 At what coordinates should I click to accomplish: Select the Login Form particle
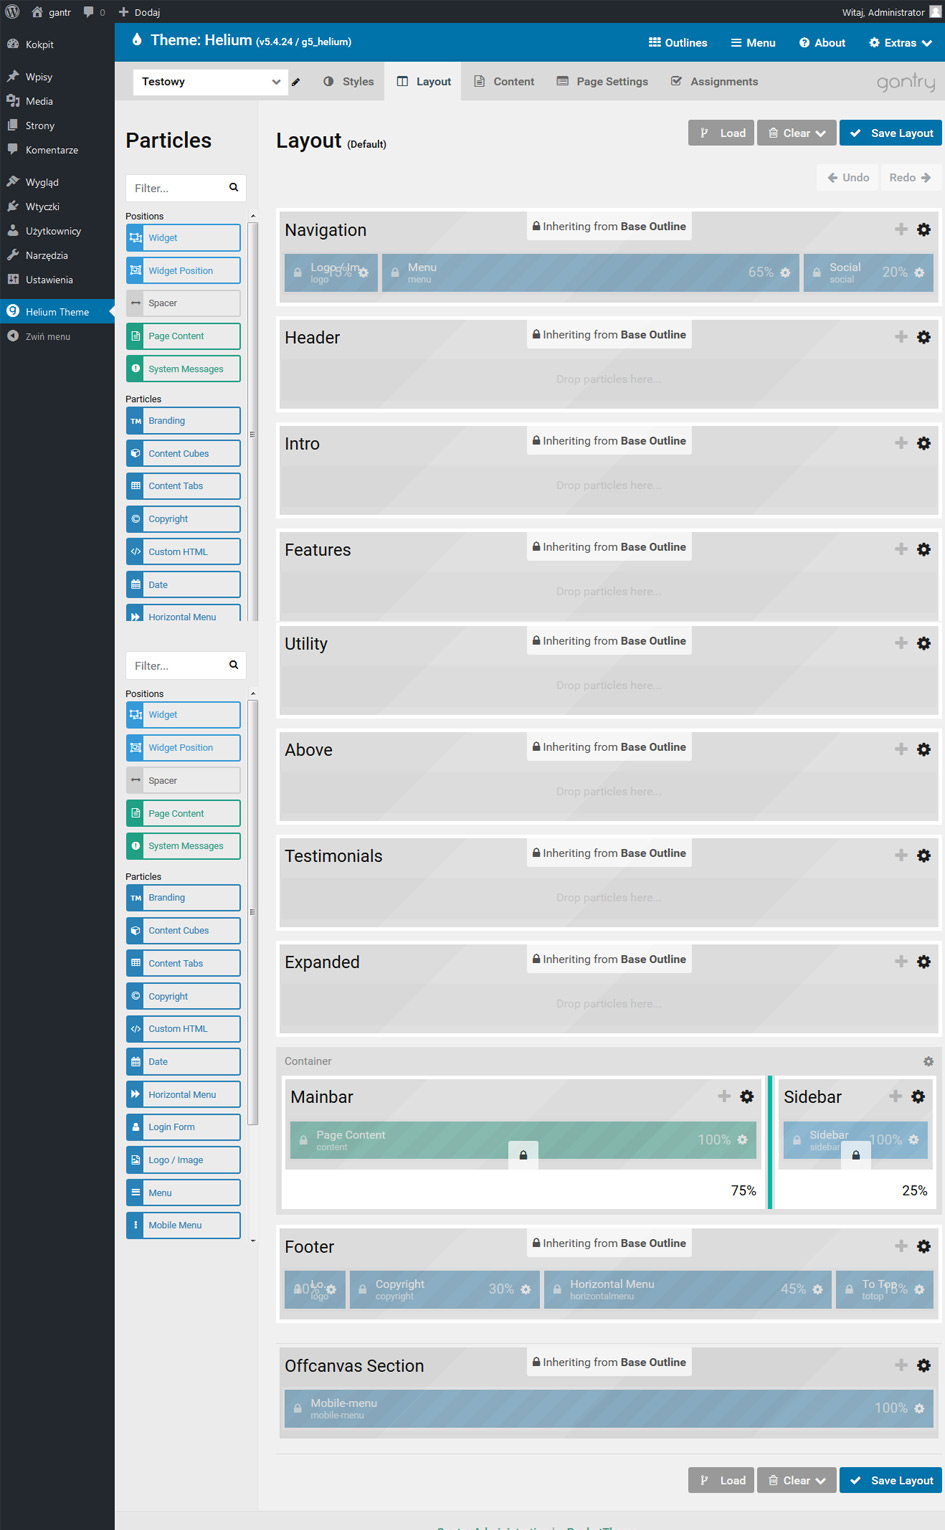coord(183,1127)
